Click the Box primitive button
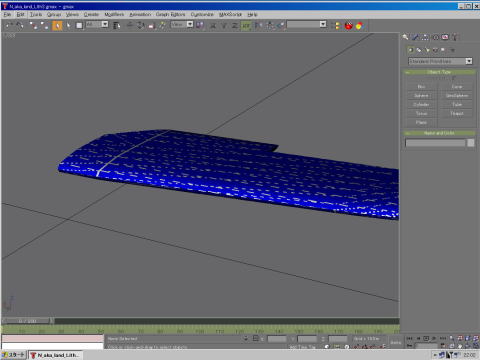This screenshot has height=360, width=480. (x=421, y=87)
